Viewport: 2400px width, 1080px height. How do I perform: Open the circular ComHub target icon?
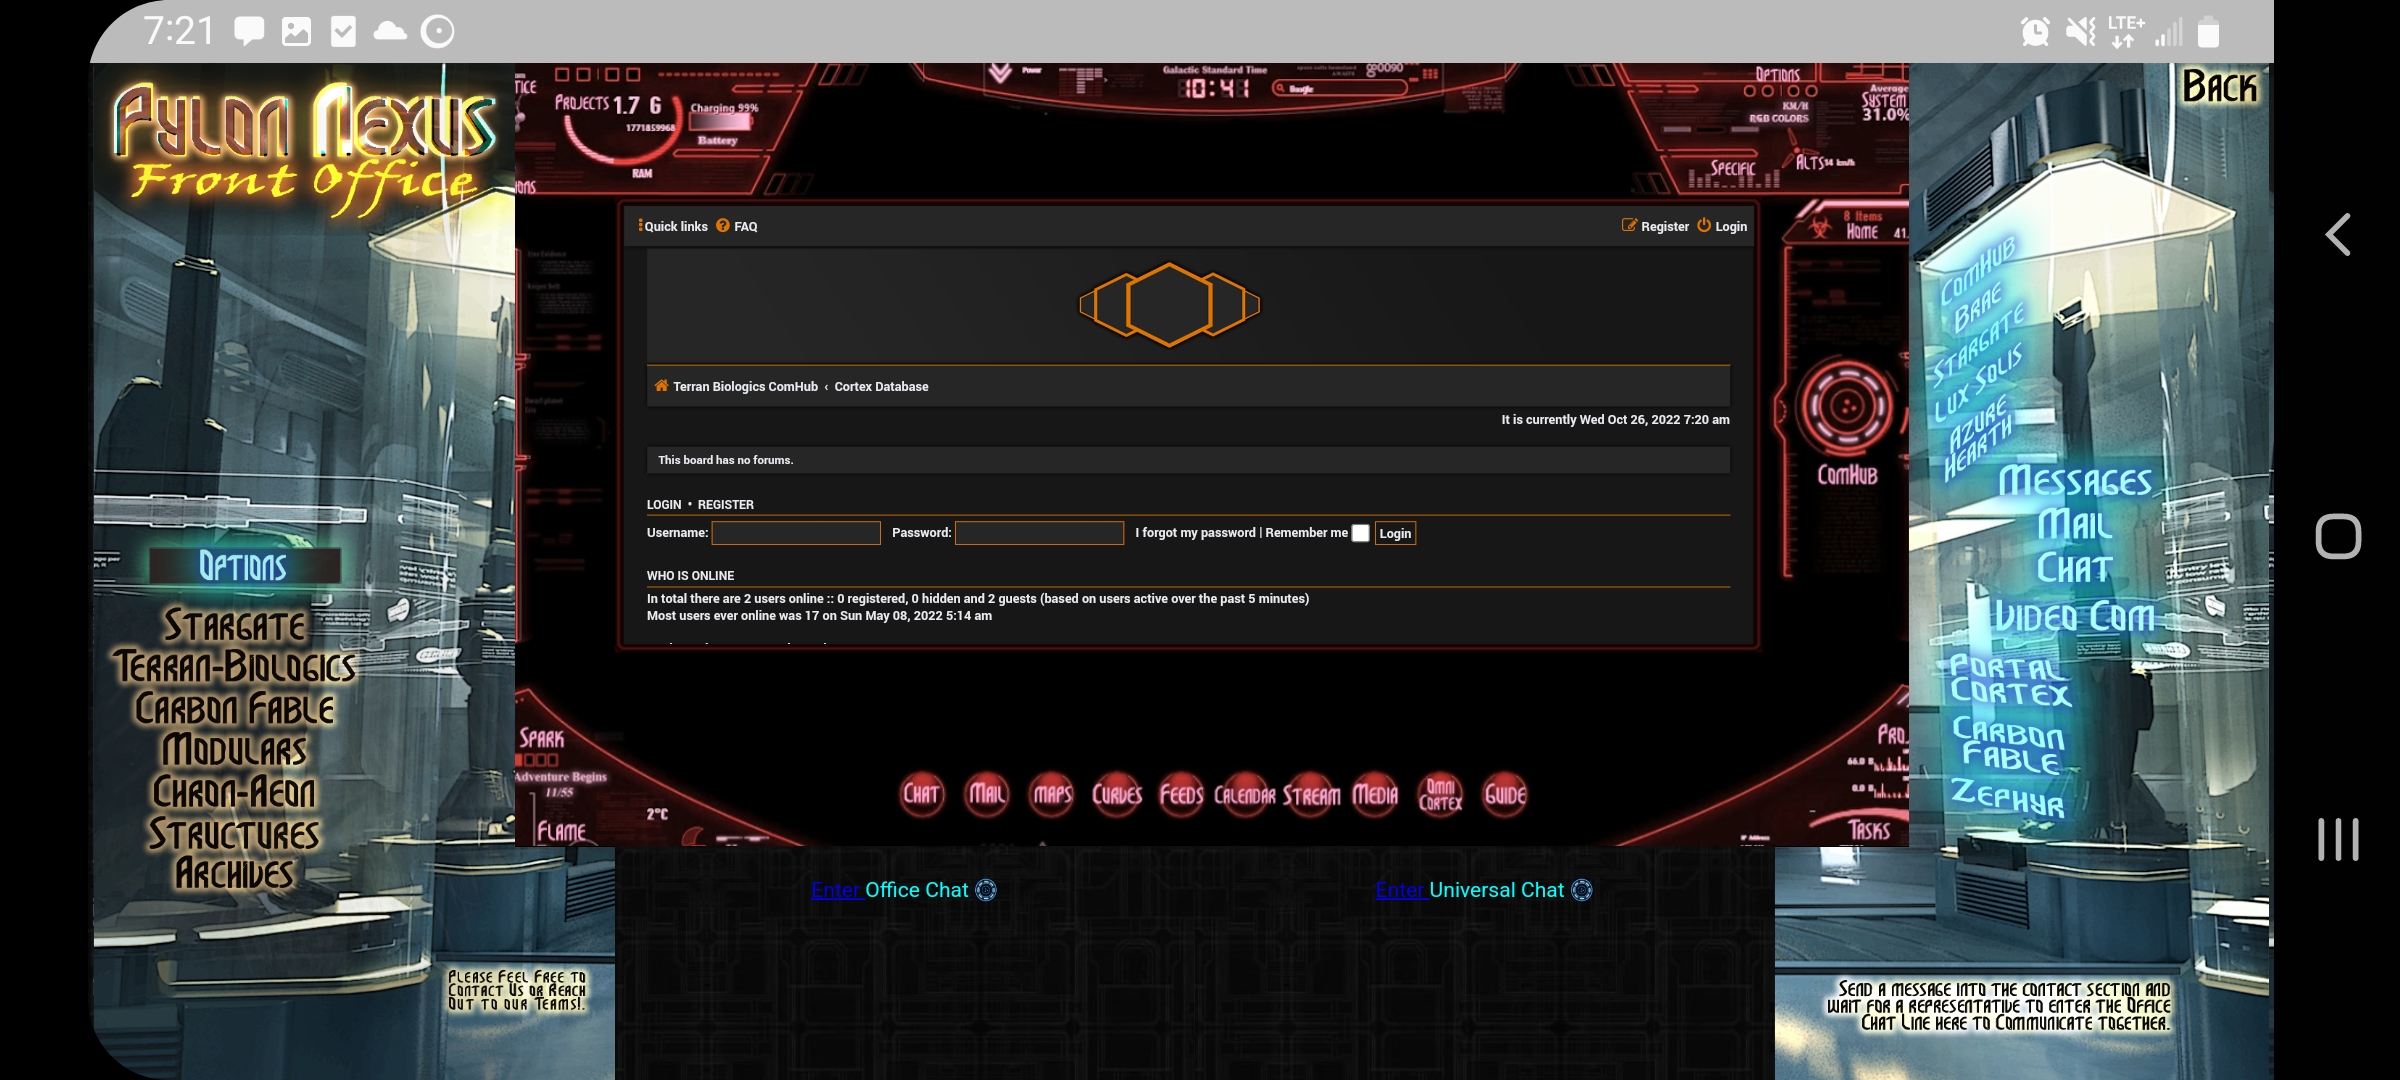coord(1846,407)
